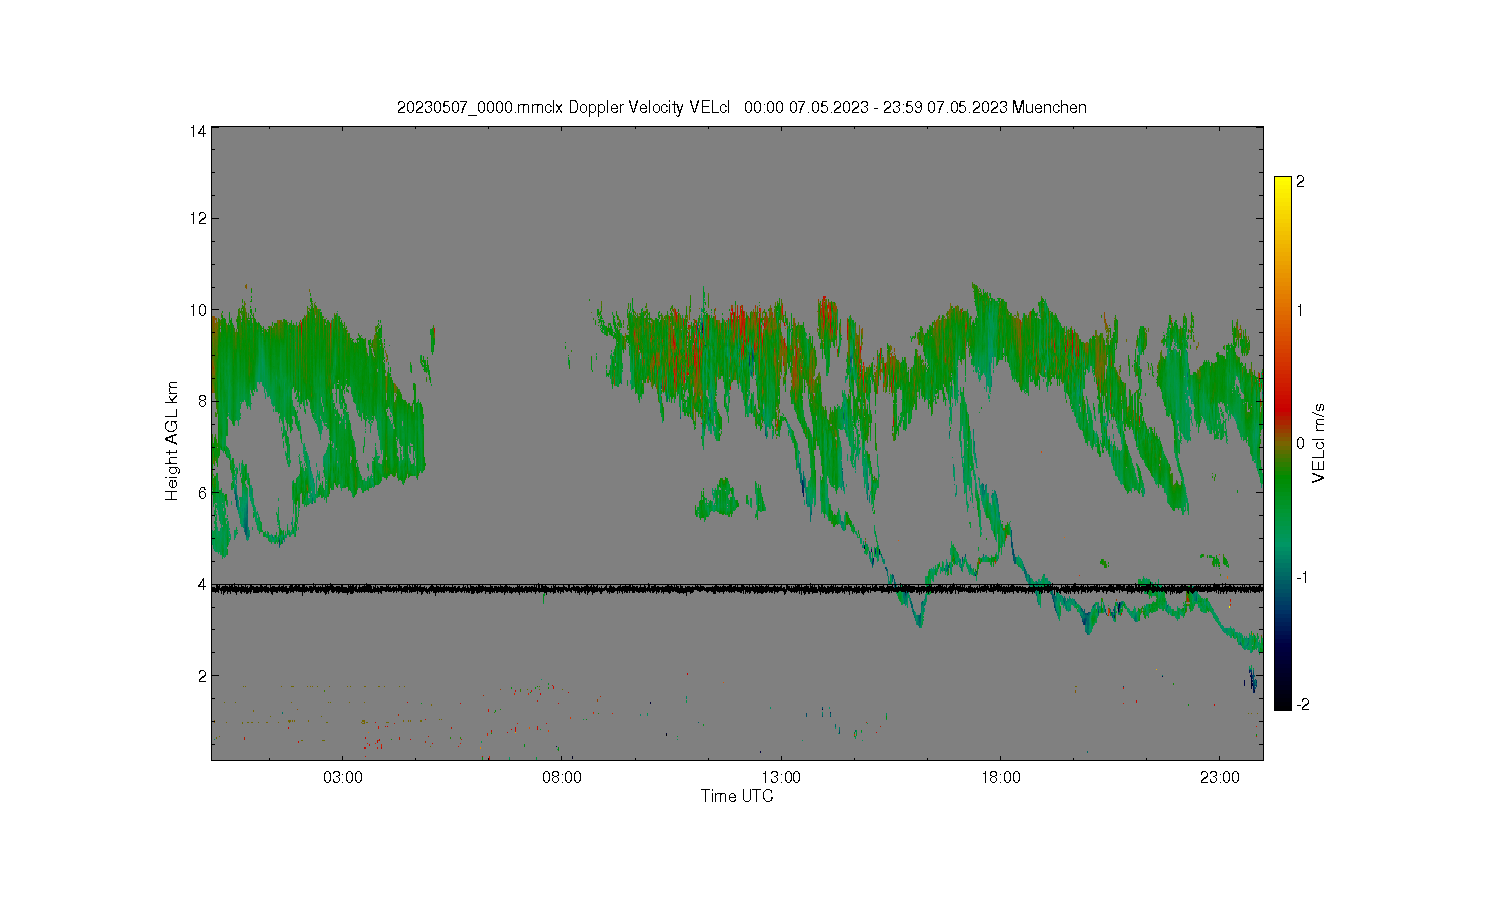Click the colorbar label '0'
This screenshot has width=1500, height=900.
[1300, 443]
